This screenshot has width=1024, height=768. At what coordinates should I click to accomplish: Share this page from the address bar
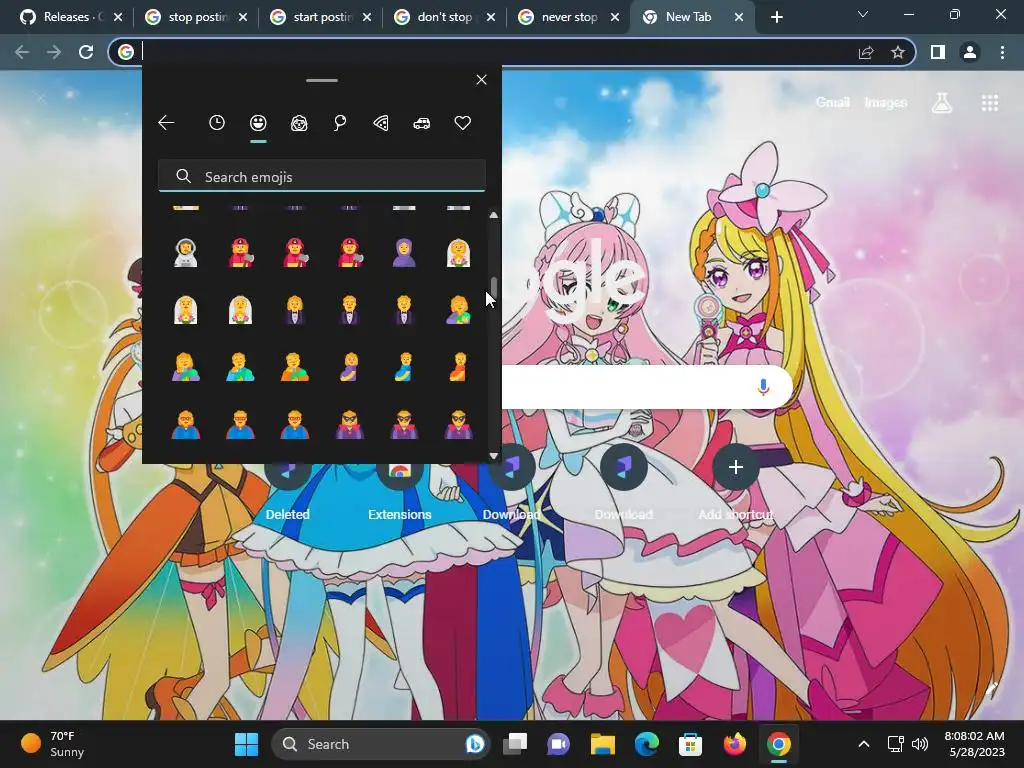point(866,52)
